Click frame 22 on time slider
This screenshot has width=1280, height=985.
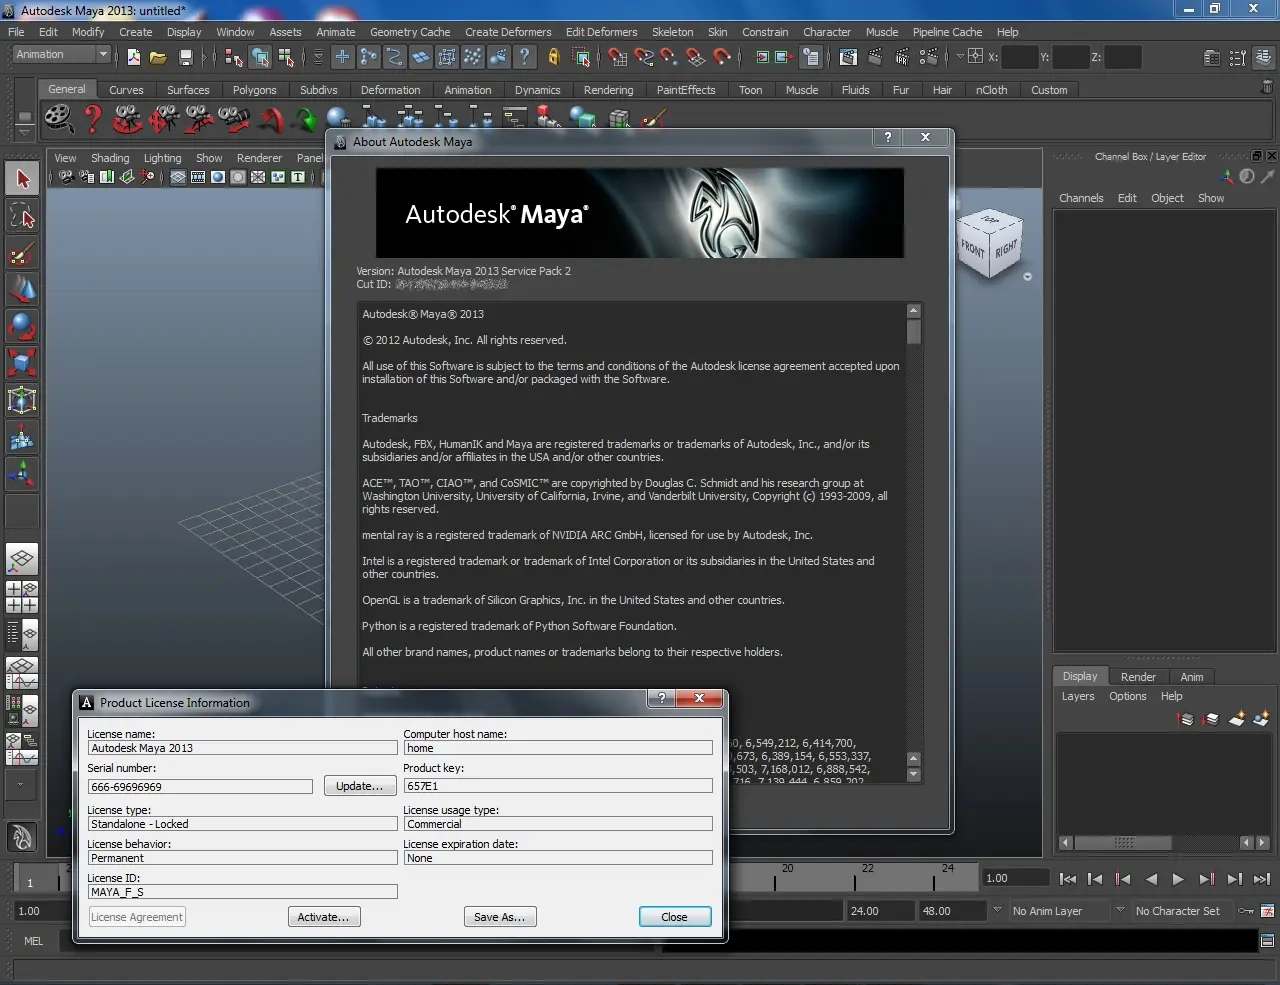(x=856, y=879)
